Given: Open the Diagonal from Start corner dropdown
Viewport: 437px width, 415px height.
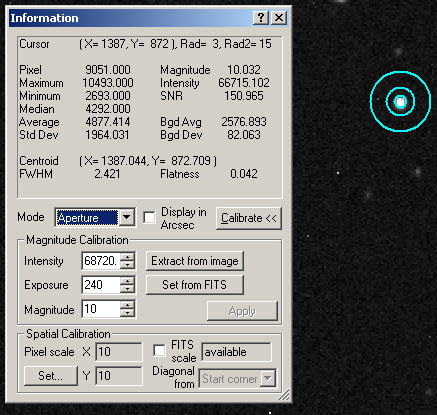Looking at the screenshot, I should coord(237,379).
